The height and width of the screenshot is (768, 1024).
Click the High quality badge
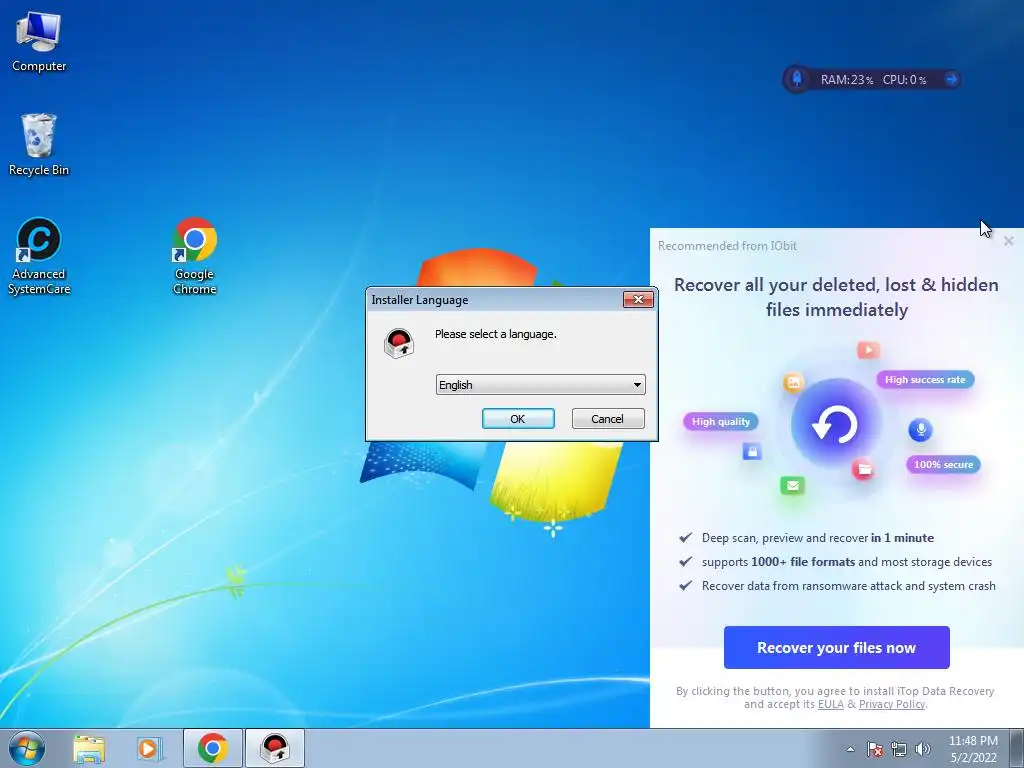pos(721,421)
